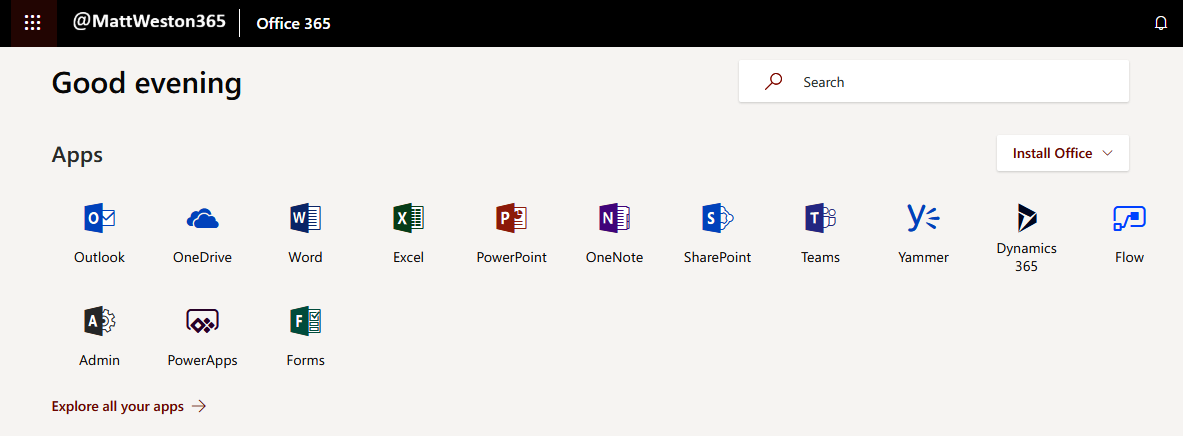Expand the Install Office dropdown
This screenshot has width=1183, height=436.
click(1062, 153)
